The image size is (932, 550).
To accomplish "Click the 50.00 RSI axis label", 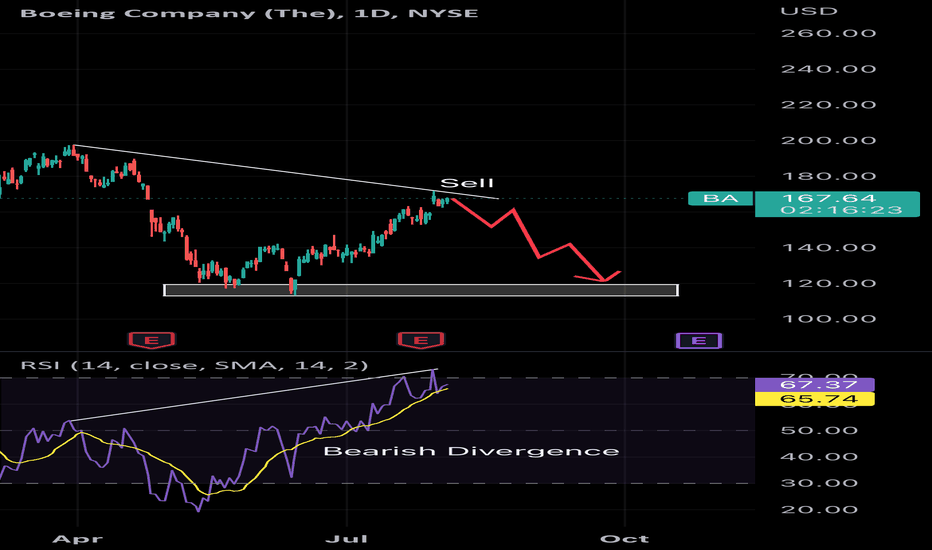I will coord(819,430).
